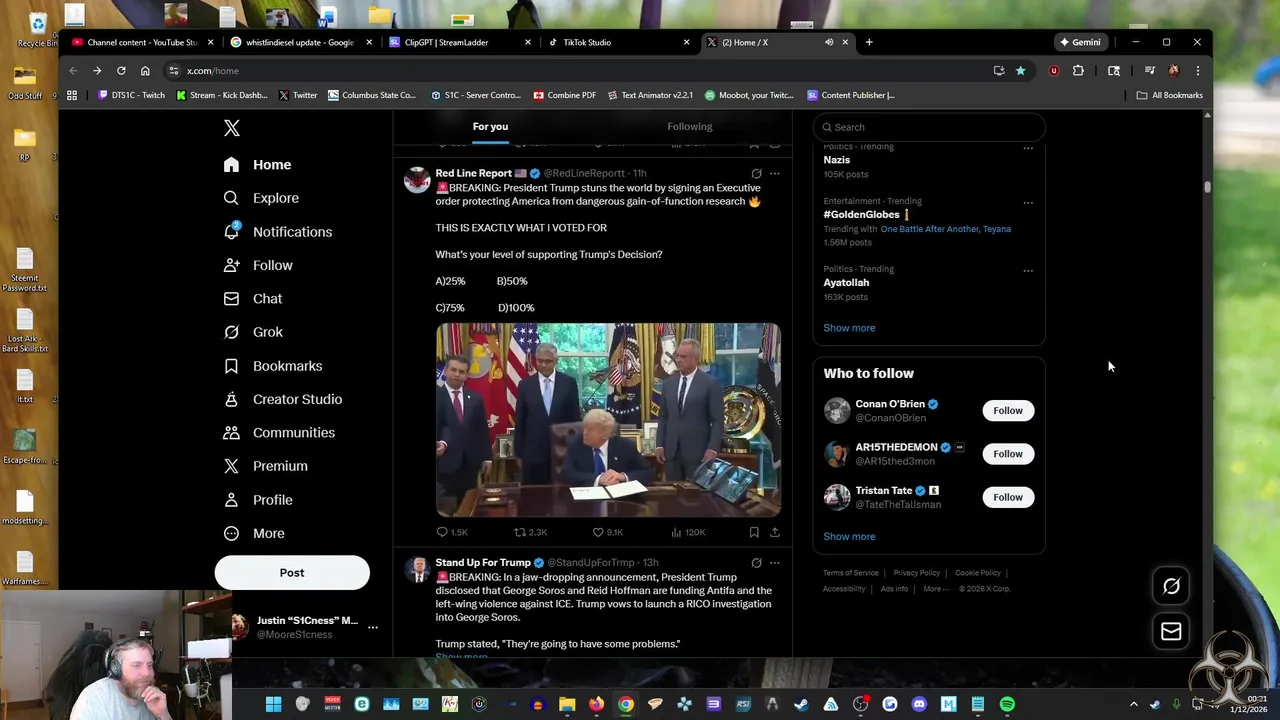
Task: Open Spotify from the taskbar
Action: (1007, 704)
